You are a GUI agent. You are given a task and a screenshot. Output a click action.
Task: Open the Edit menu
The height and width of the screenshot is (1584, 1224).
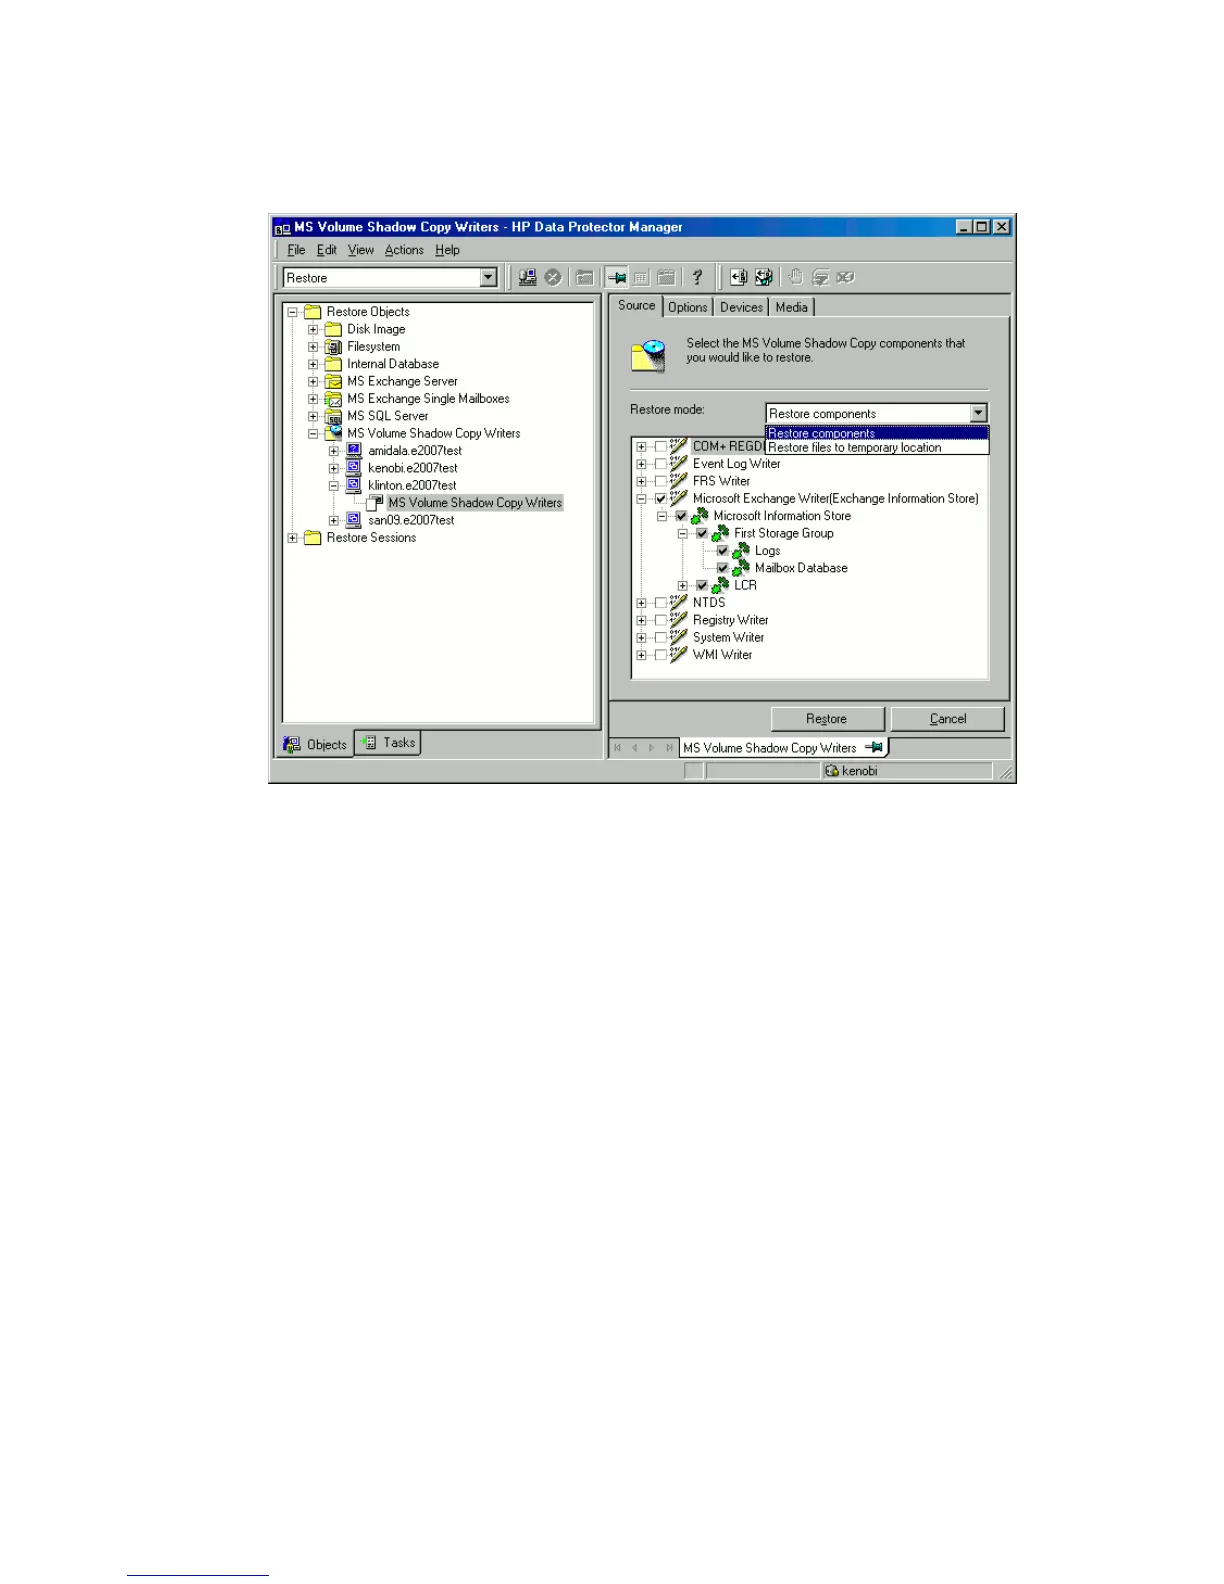tap(327, 250)
